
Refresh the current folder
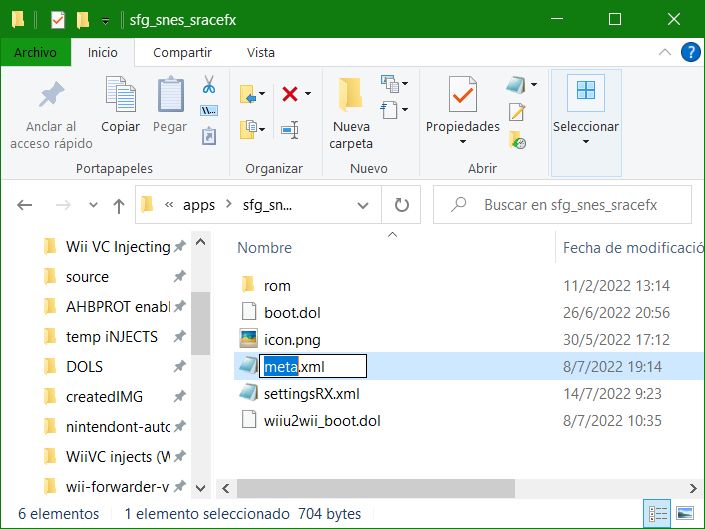(402, 205)
